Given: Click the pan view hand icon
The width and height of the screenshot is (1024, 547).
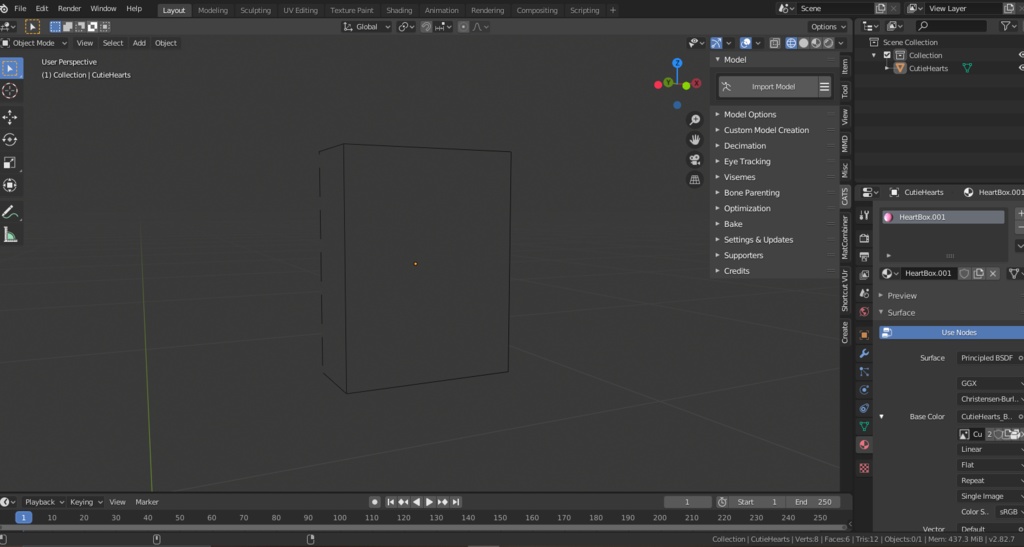Looking at the screenshot, I should 695,140.
